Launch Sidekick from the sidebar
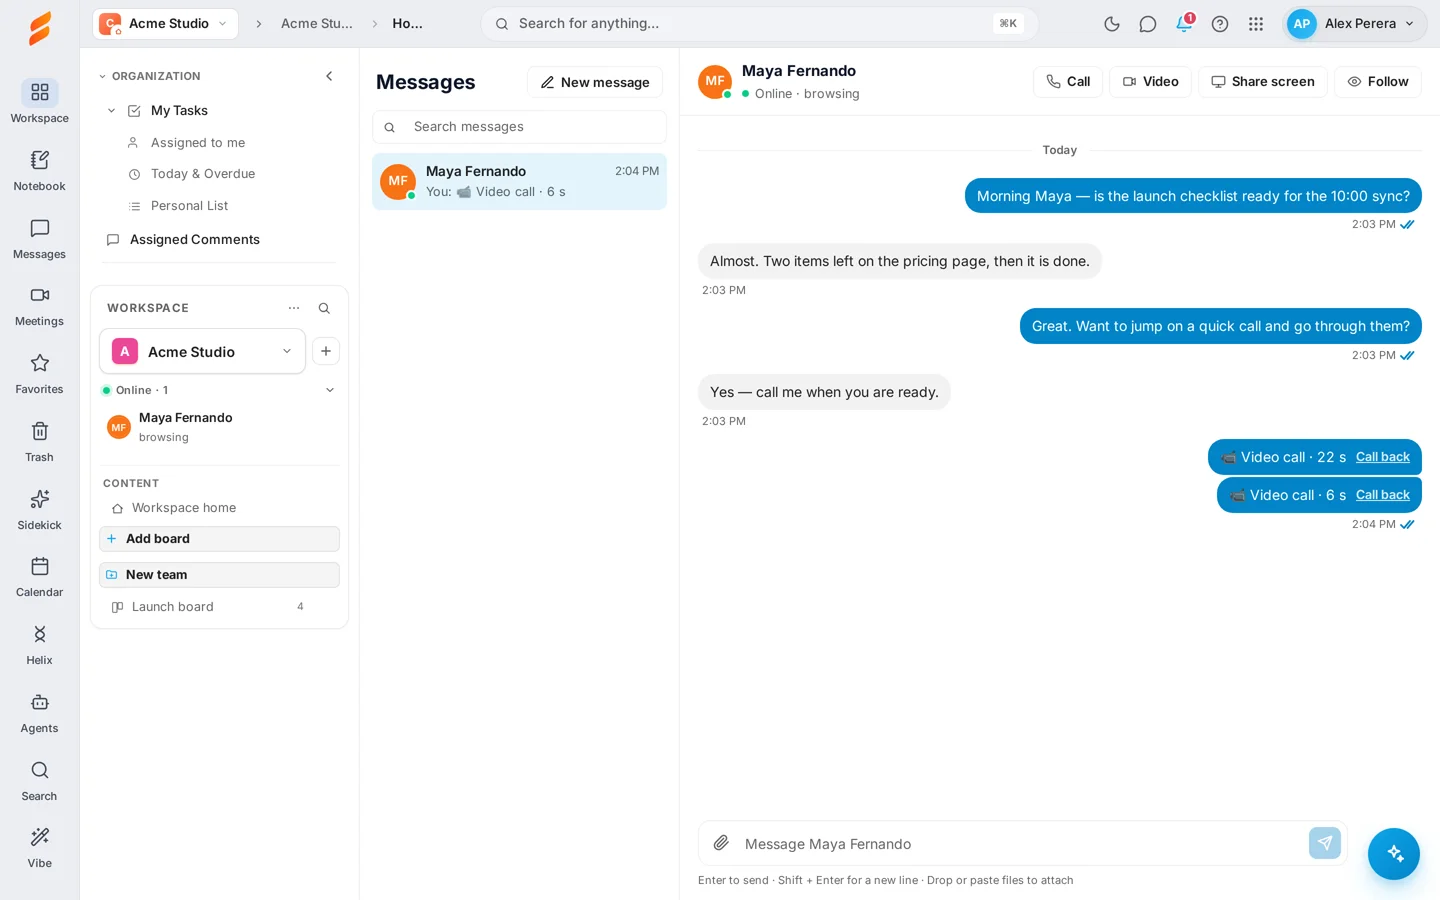The height and width of the screenshot is (900, 1440). tap(39, 510)
